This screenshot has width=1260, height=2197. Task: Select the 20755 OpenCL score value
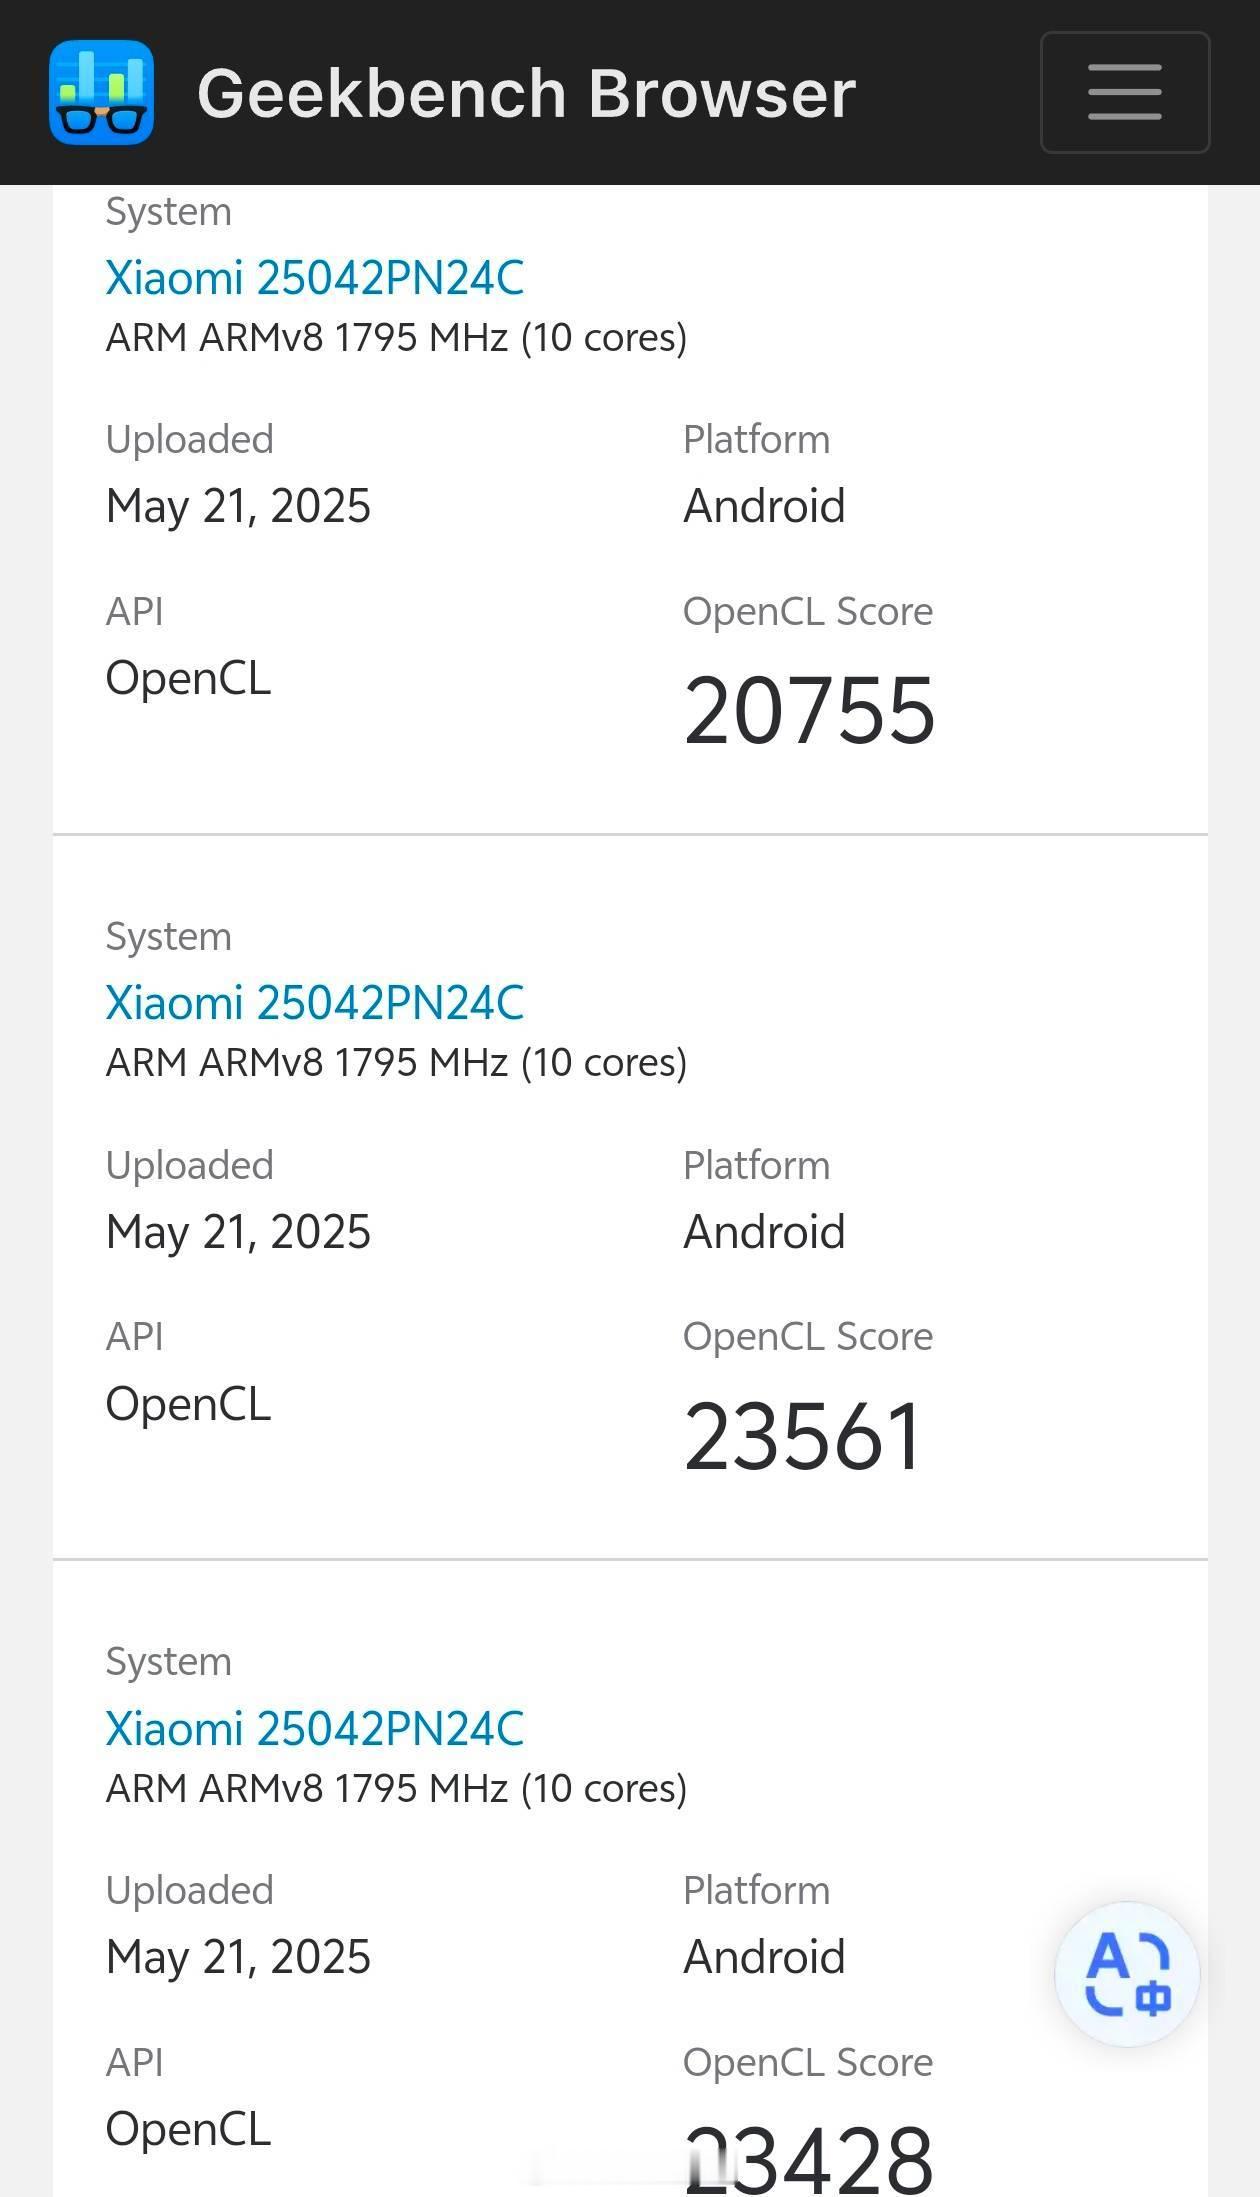coord(809,710)
